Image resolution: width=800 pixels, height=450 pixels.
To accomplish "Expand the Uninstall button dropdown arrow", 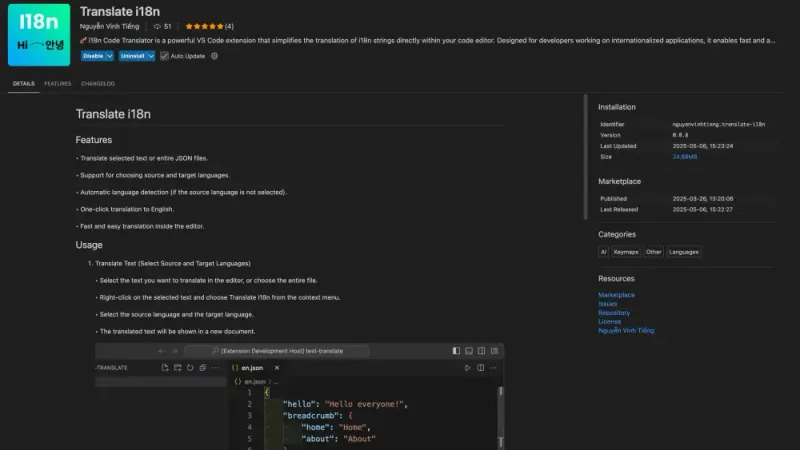I will [x=151, y=56].
